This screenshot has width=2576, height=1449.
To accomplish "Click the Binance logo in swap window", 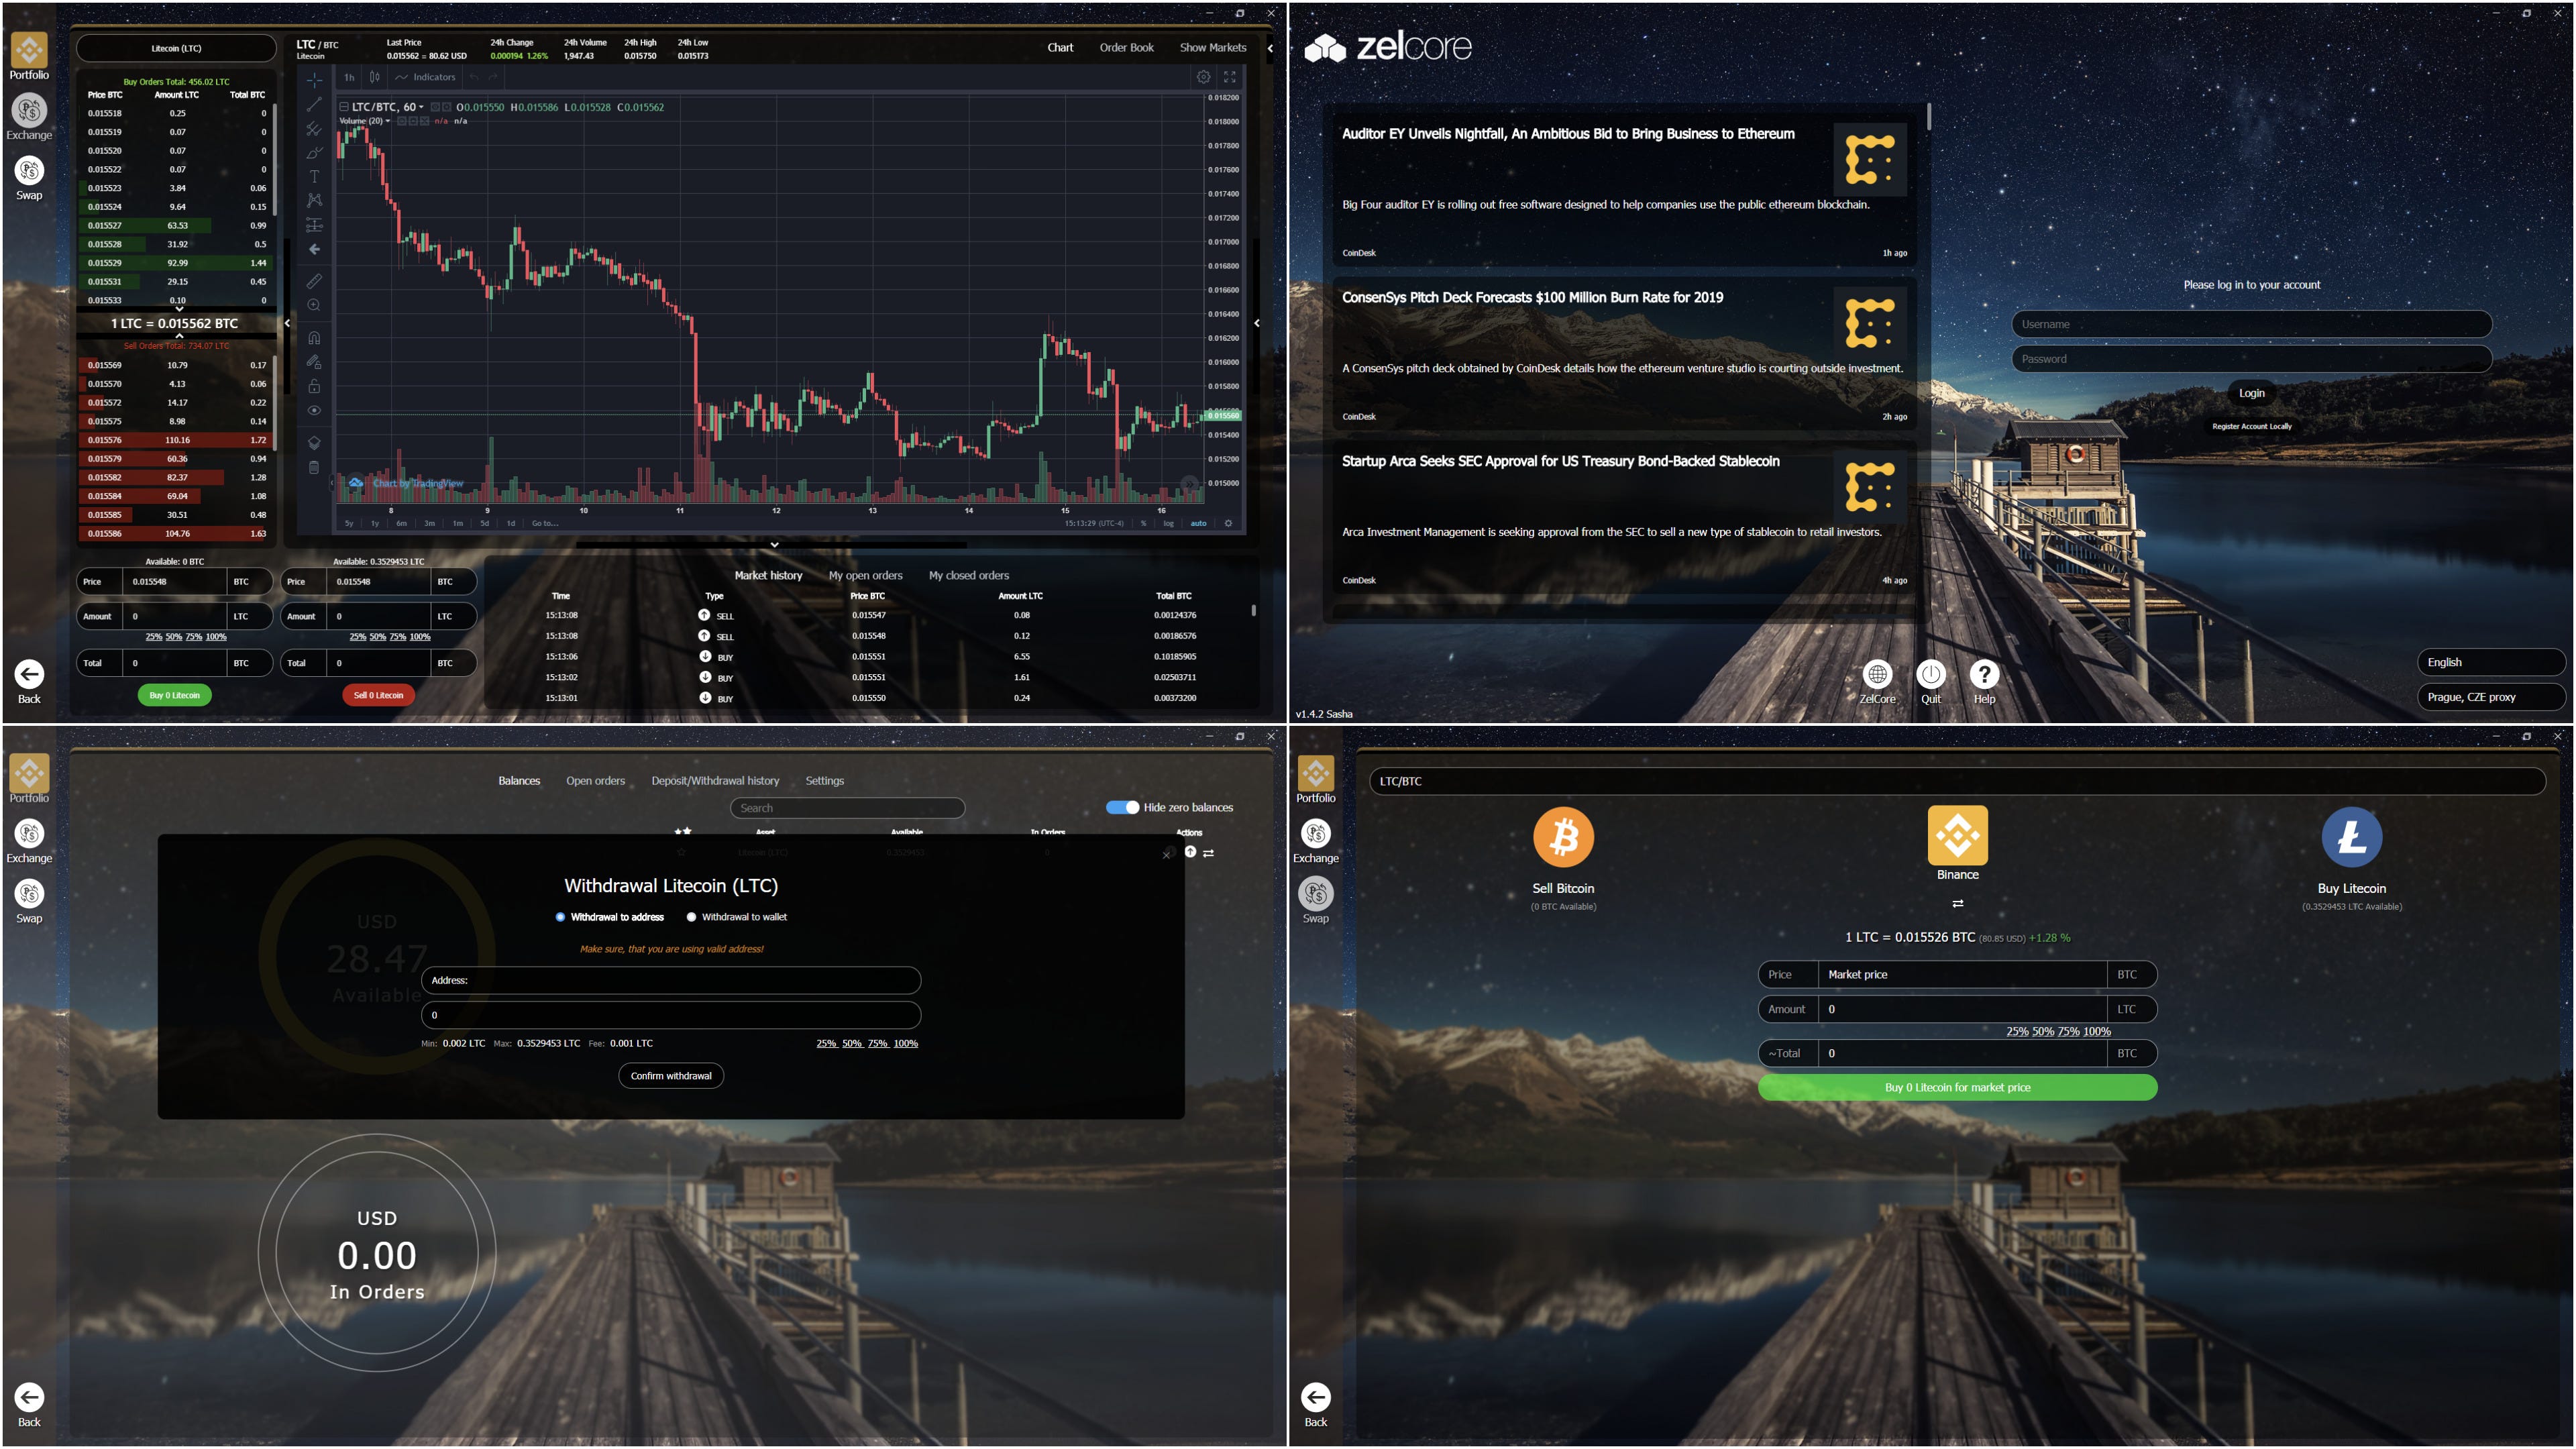I will pos(1957,835).
